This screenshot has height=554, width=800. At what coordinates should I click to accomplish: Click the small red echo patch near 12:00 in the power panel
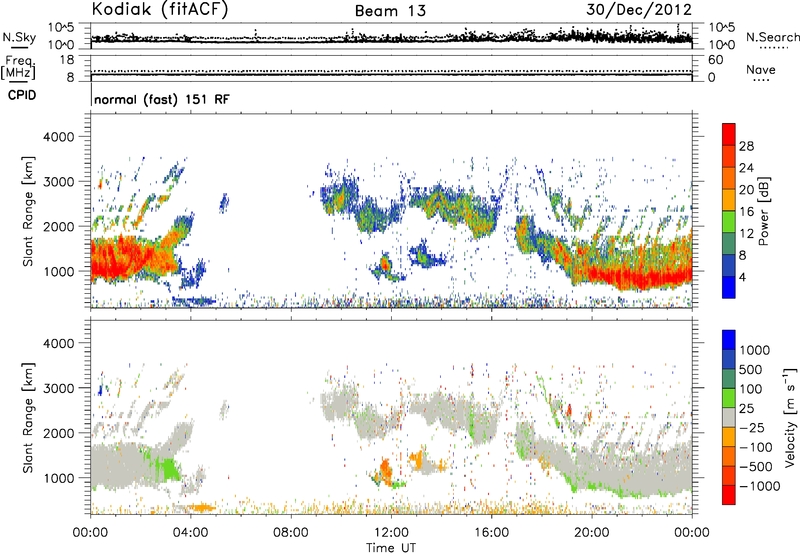386,264
